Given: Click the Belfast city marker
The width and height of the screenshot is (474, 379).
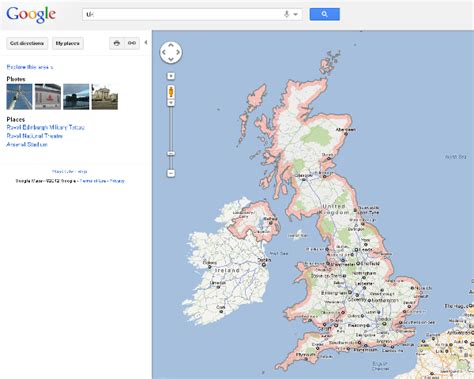Looking at the screenshot, I should (x=271, y=223).
